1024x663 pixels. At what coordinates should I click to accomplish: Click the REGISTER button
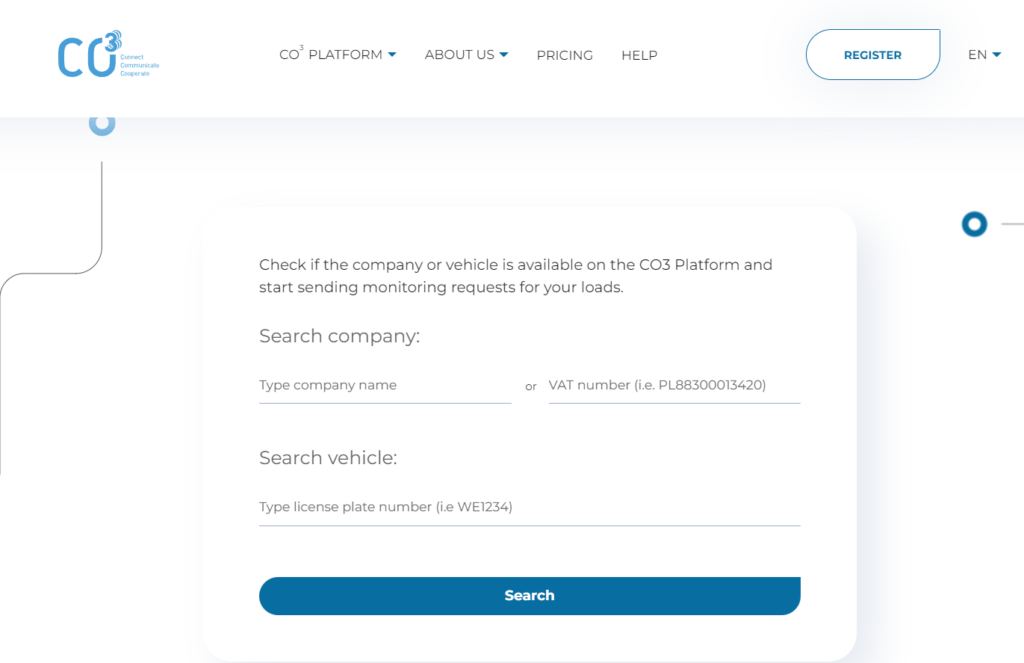(x=872, y=55)
